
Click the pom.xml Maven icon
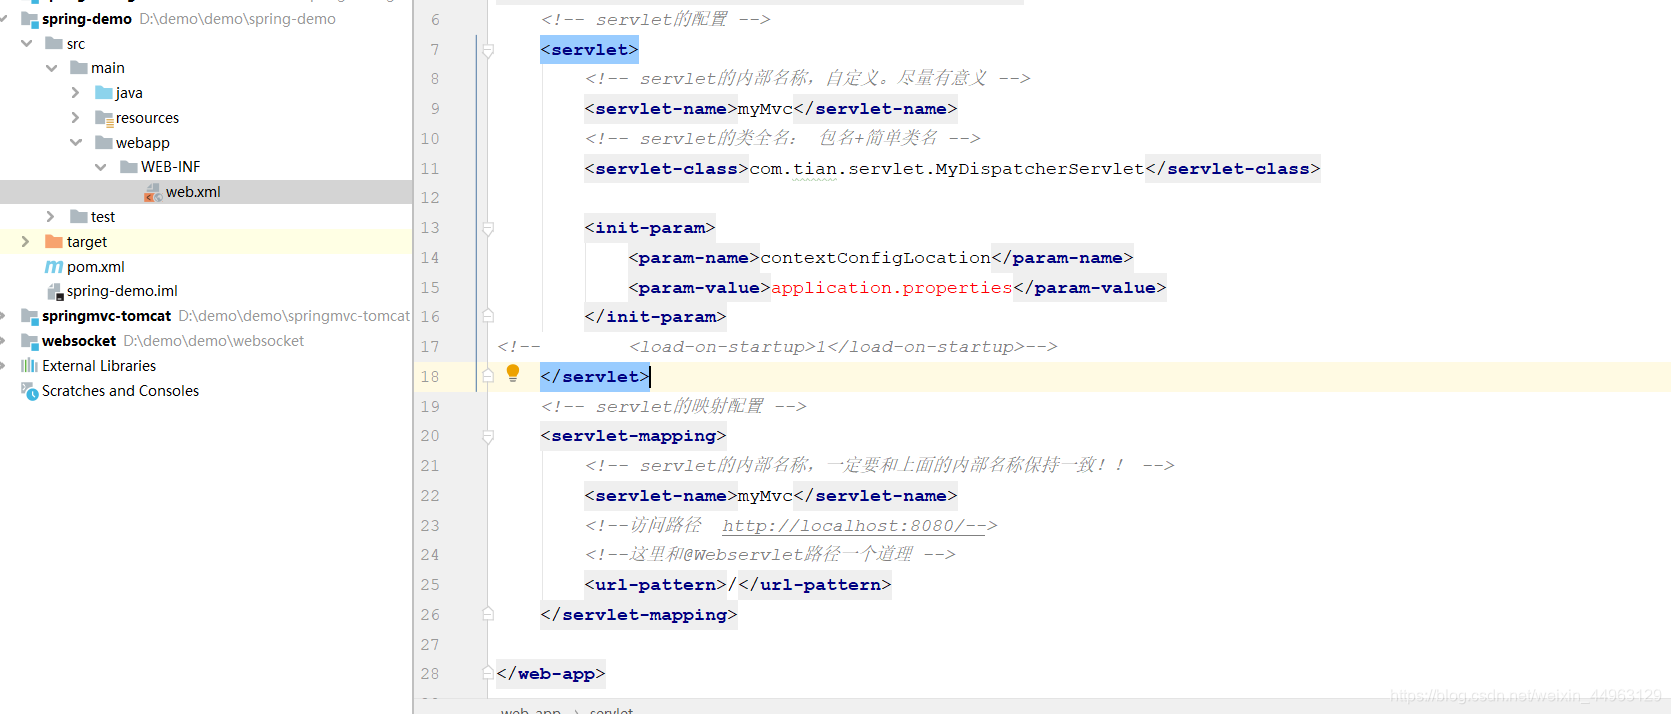(x=54, y=267)
